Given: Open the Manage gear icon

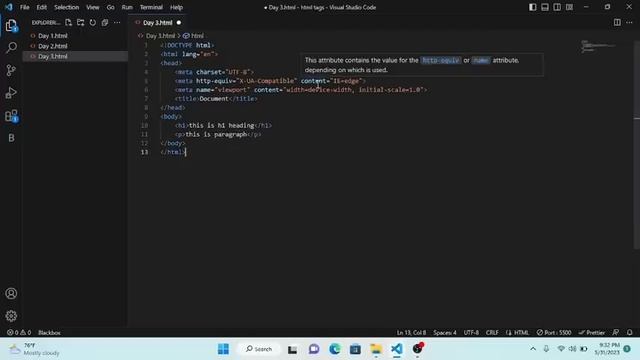Looking at the screenshot, I should pos(11,316).
